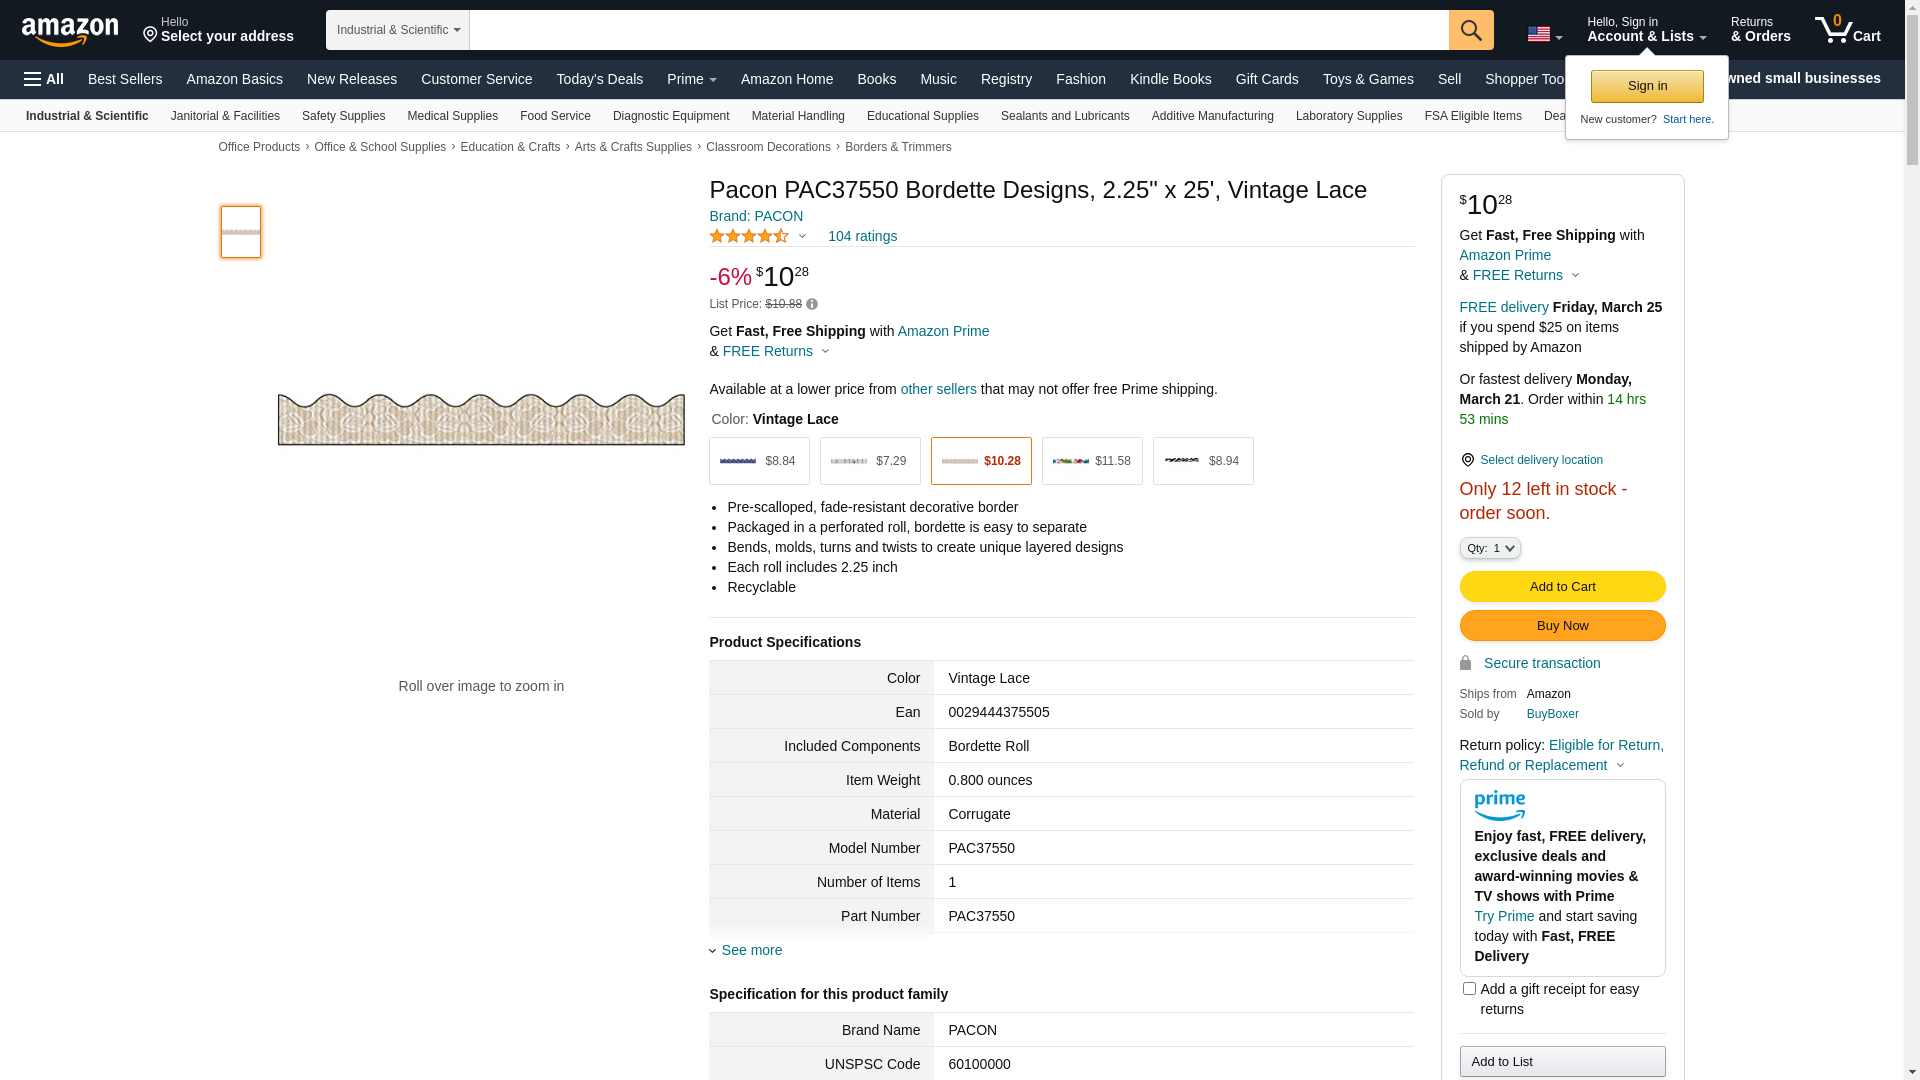1920x1080 pixels.
Task: Select the $8.84 color option
Action: [759, 461]
